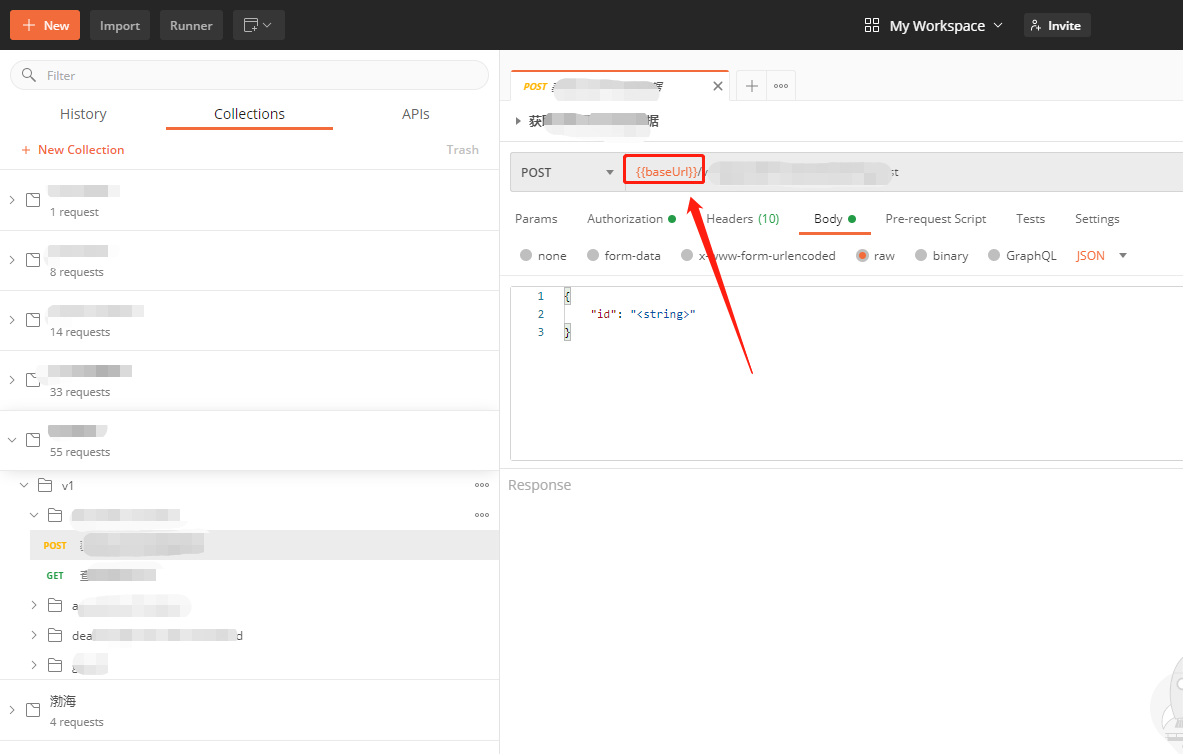Open the JSON format dropdown
Viewport: 1183px width, 754px height.
1102,256
